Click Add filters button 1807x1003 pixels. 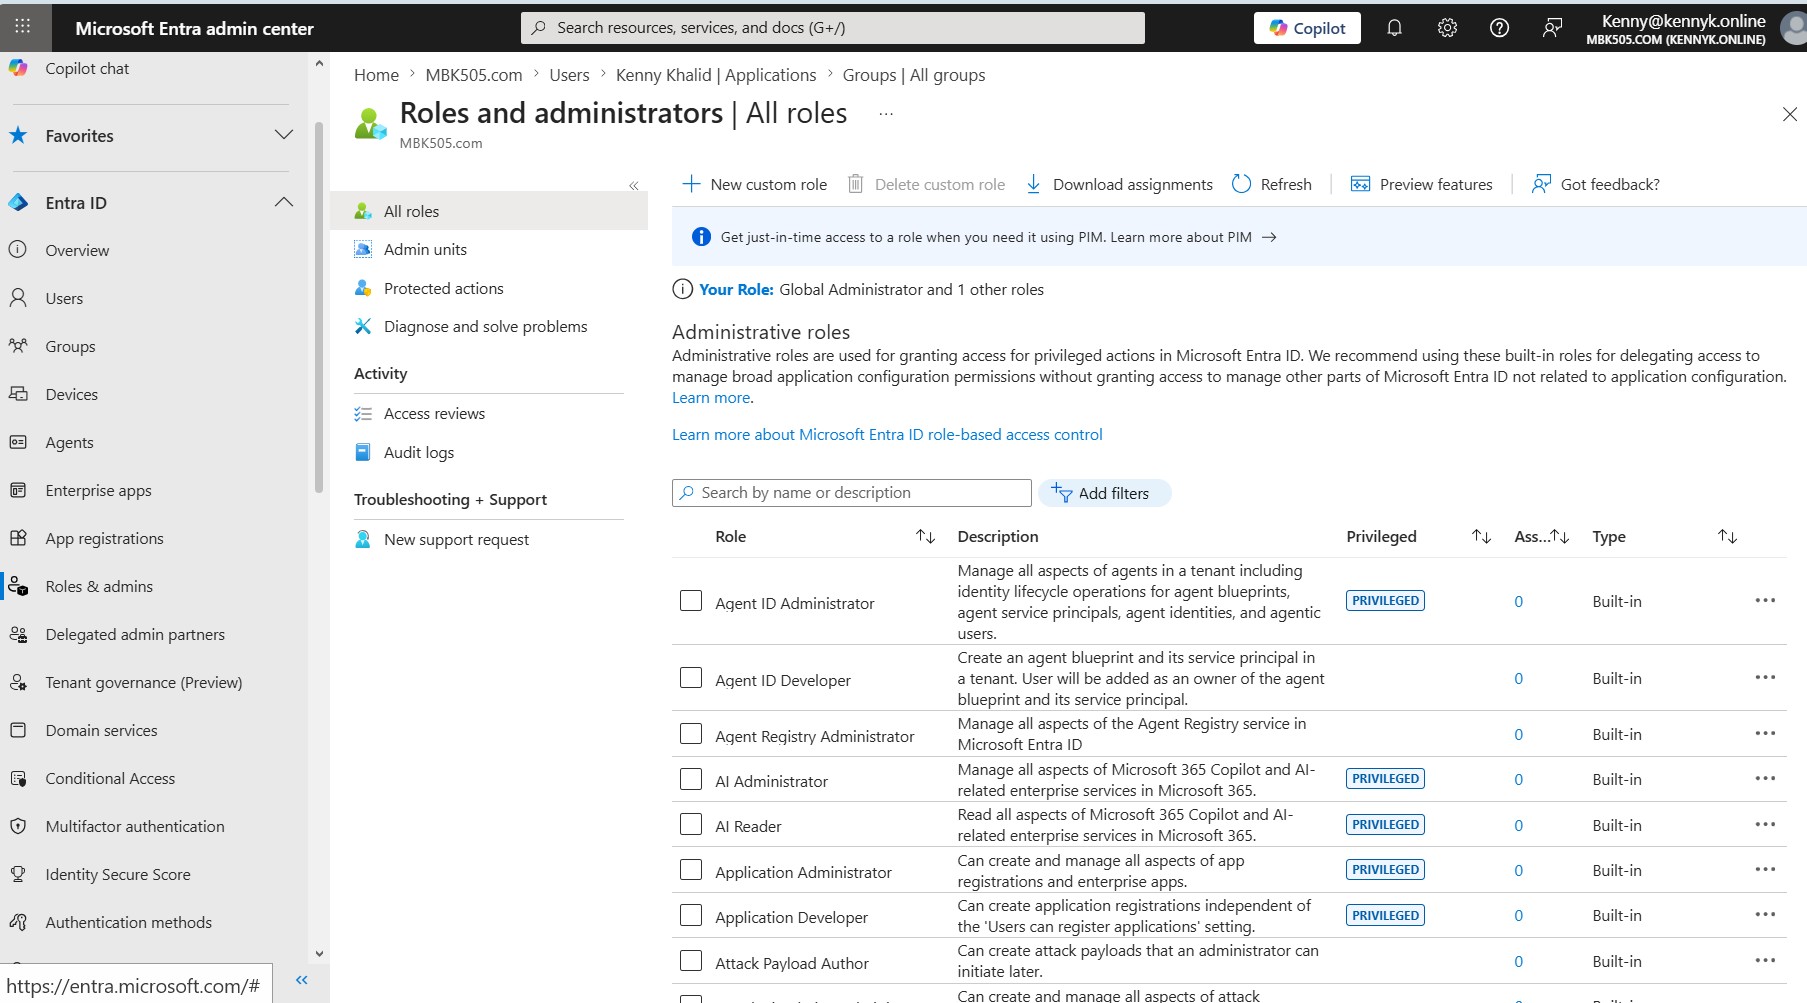(x=1105, y=493)
